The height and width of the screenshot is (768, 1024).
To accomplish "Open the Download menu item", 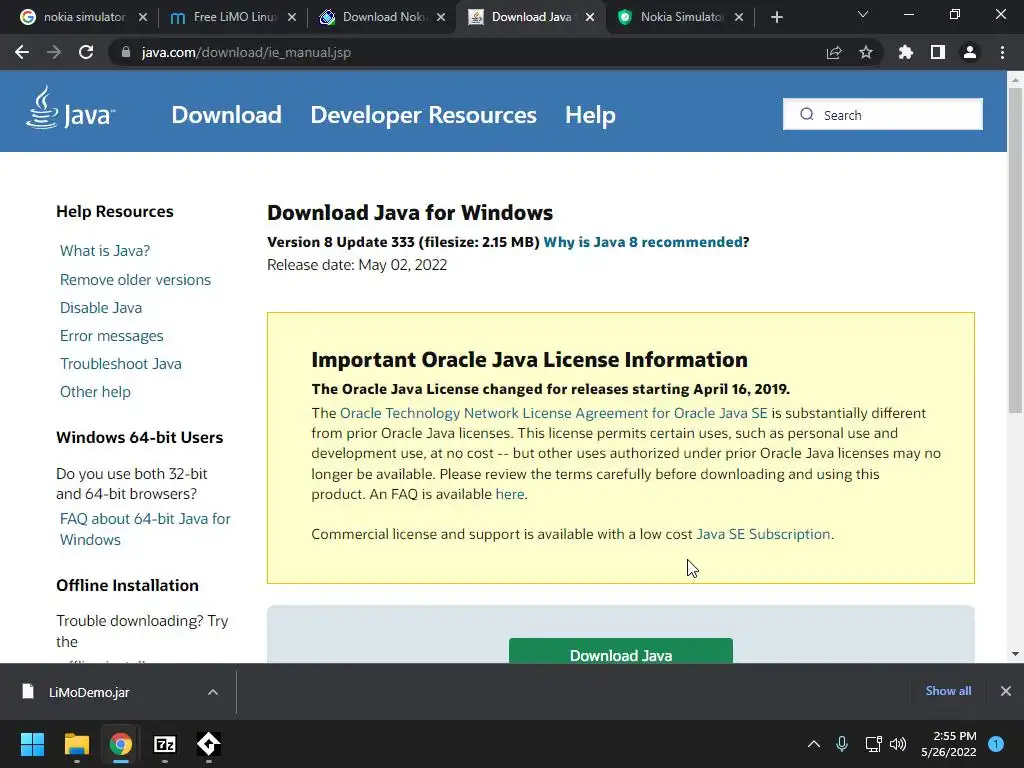I will [x=226, y=115].
